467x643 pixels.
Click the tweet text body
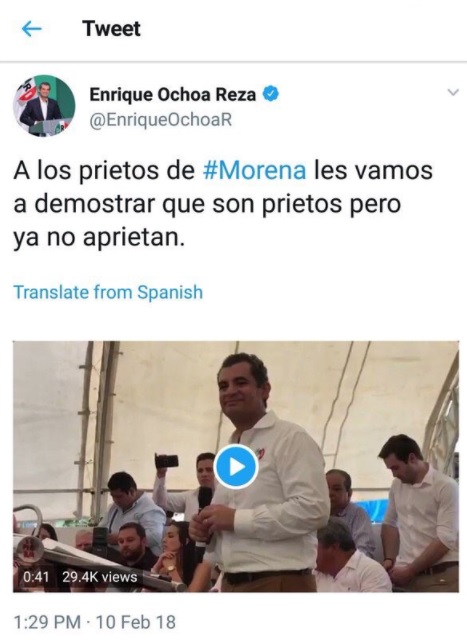click(x=223, y=204)
